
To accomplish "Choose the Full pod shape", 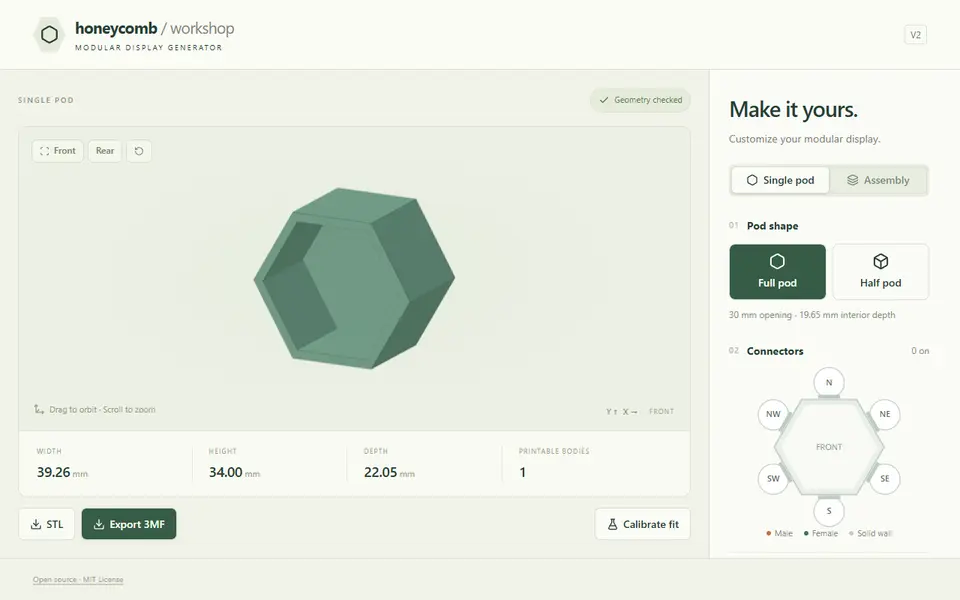I will [x=778, y=272].
